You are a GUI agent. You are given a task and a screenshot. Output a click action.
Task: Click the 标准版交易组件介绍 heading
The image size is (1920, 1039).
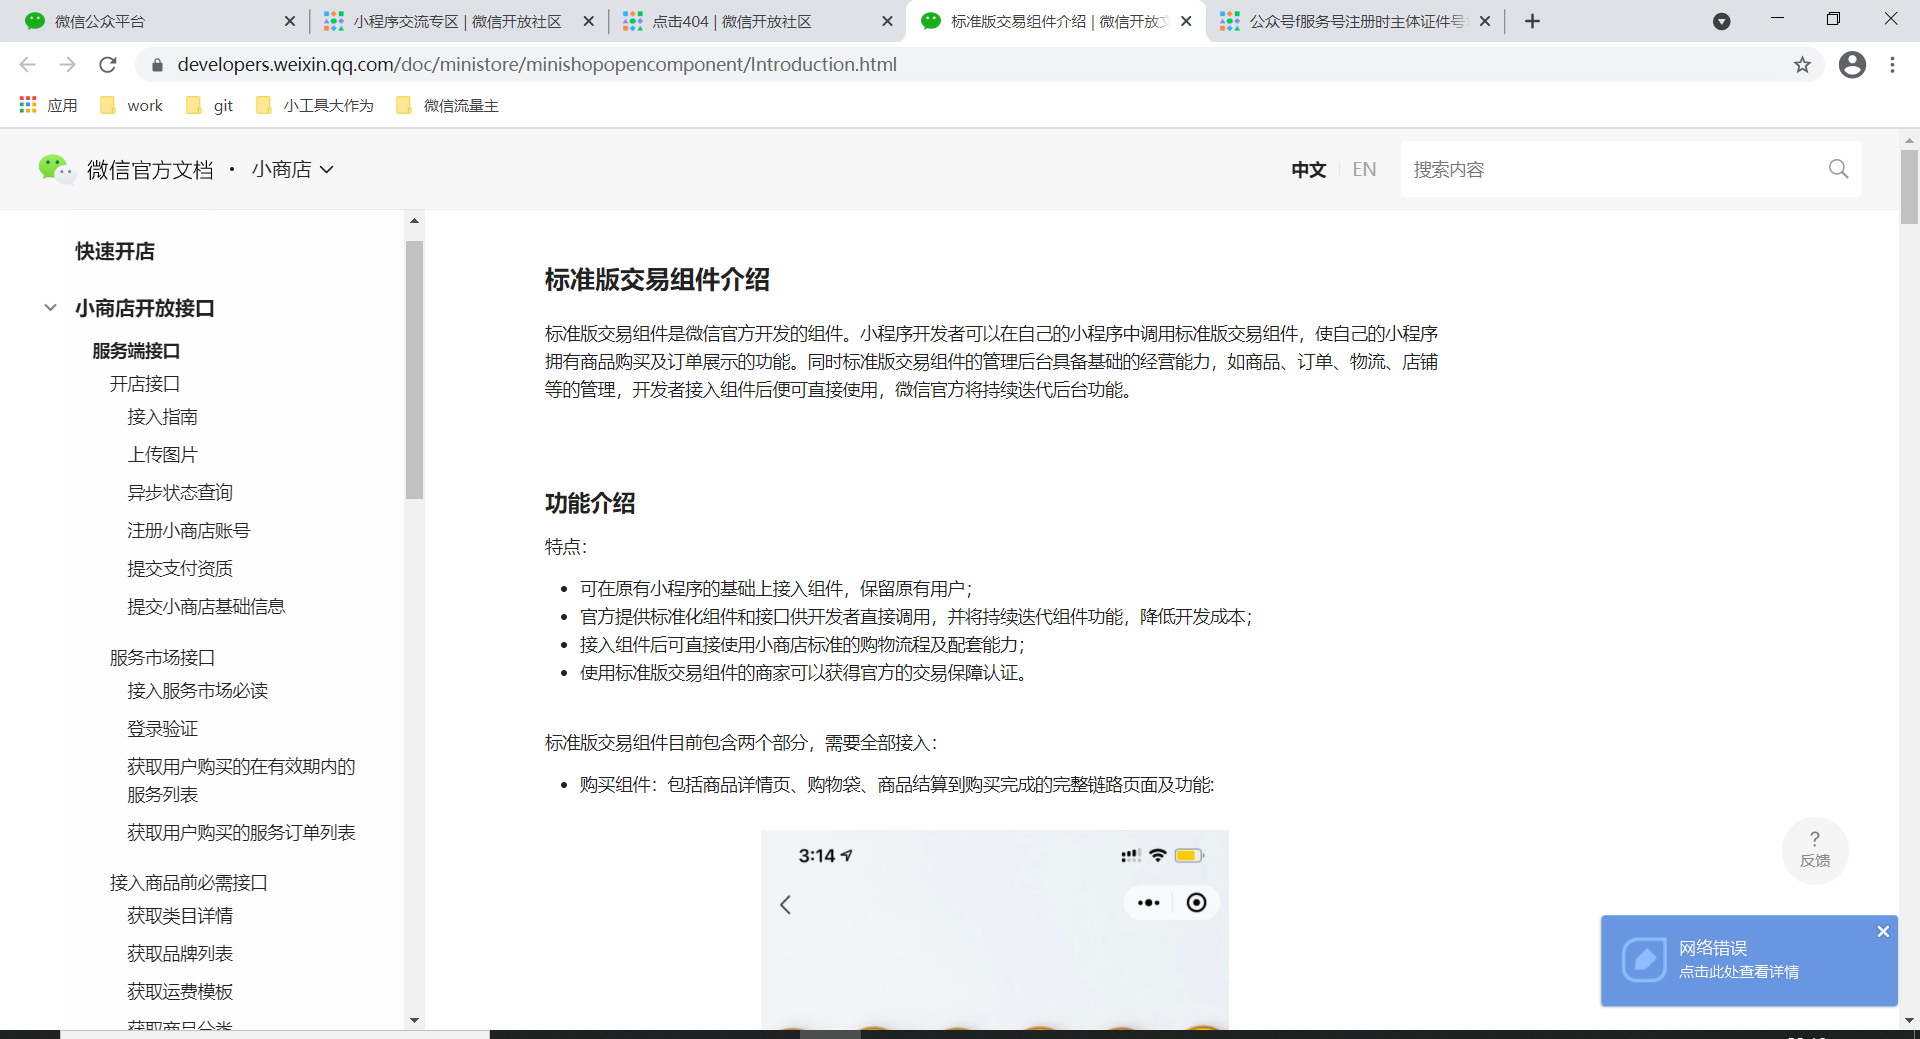[x=657, y=280]
